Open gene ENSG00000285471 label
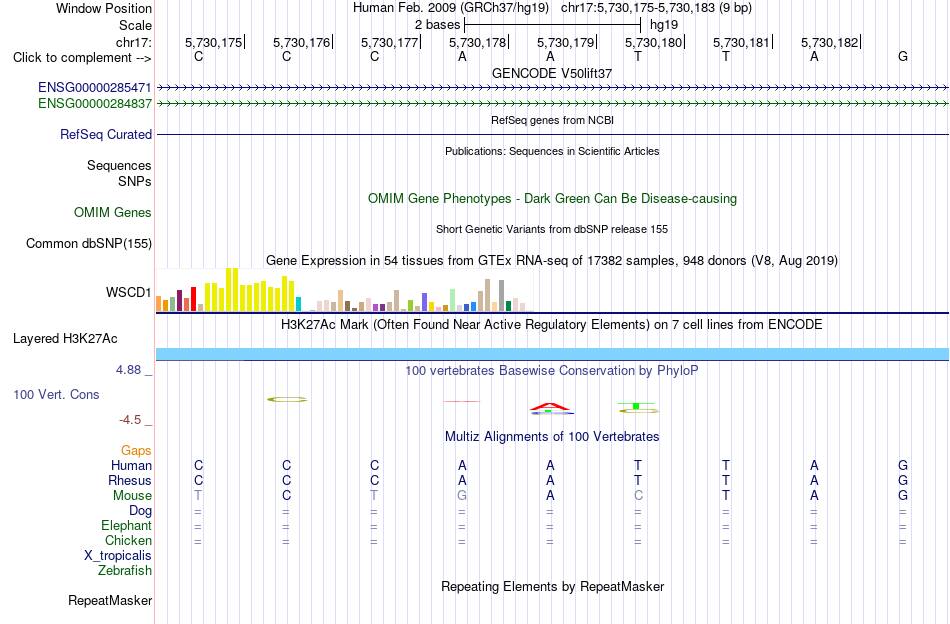The height and width of the screenshot is (624, 950). 95,87
